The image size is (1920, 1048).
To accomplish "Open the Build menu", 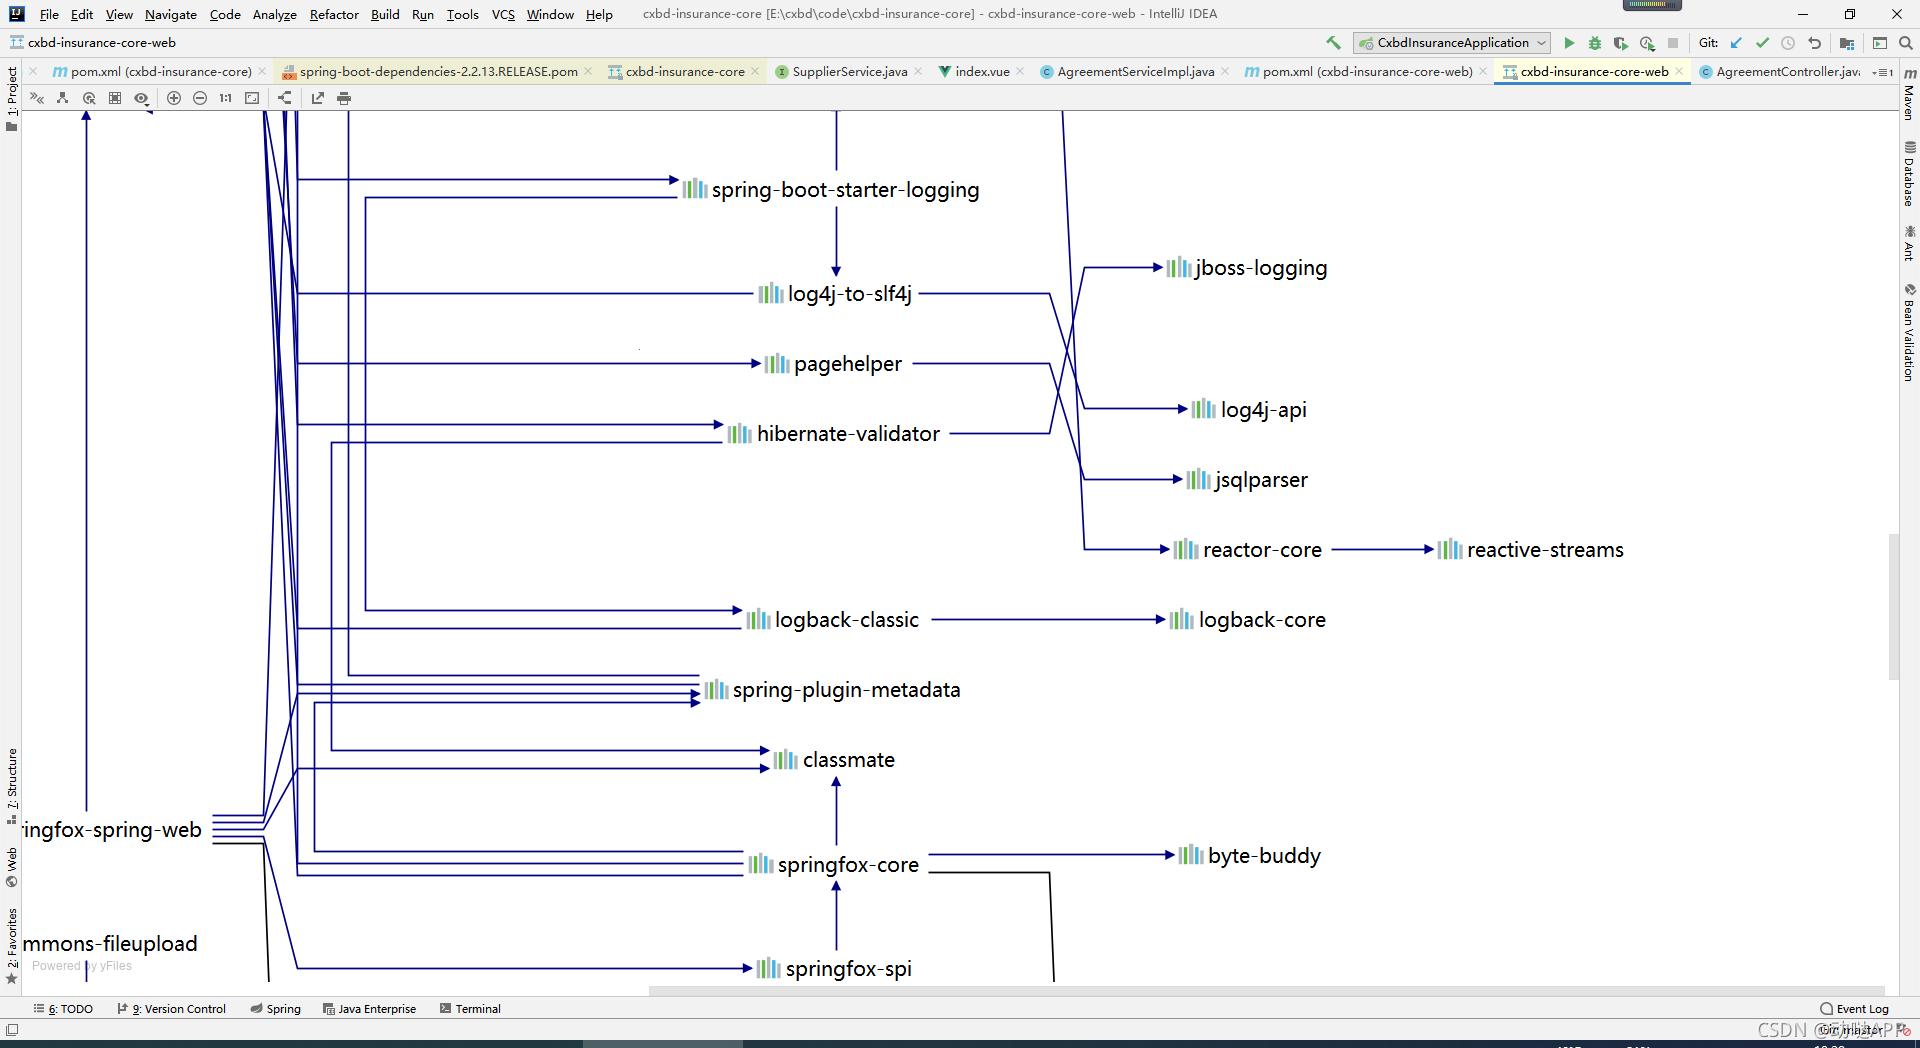I will pos(385,14).
